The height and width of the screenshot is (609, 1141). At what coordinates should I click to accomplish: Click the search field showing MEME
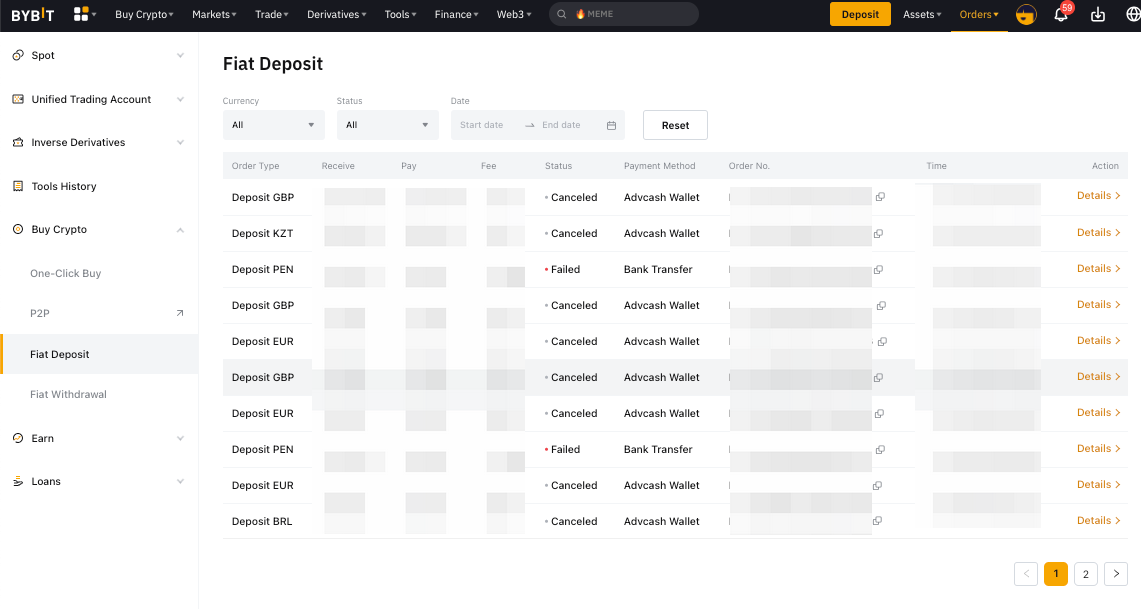click(623, 15)
